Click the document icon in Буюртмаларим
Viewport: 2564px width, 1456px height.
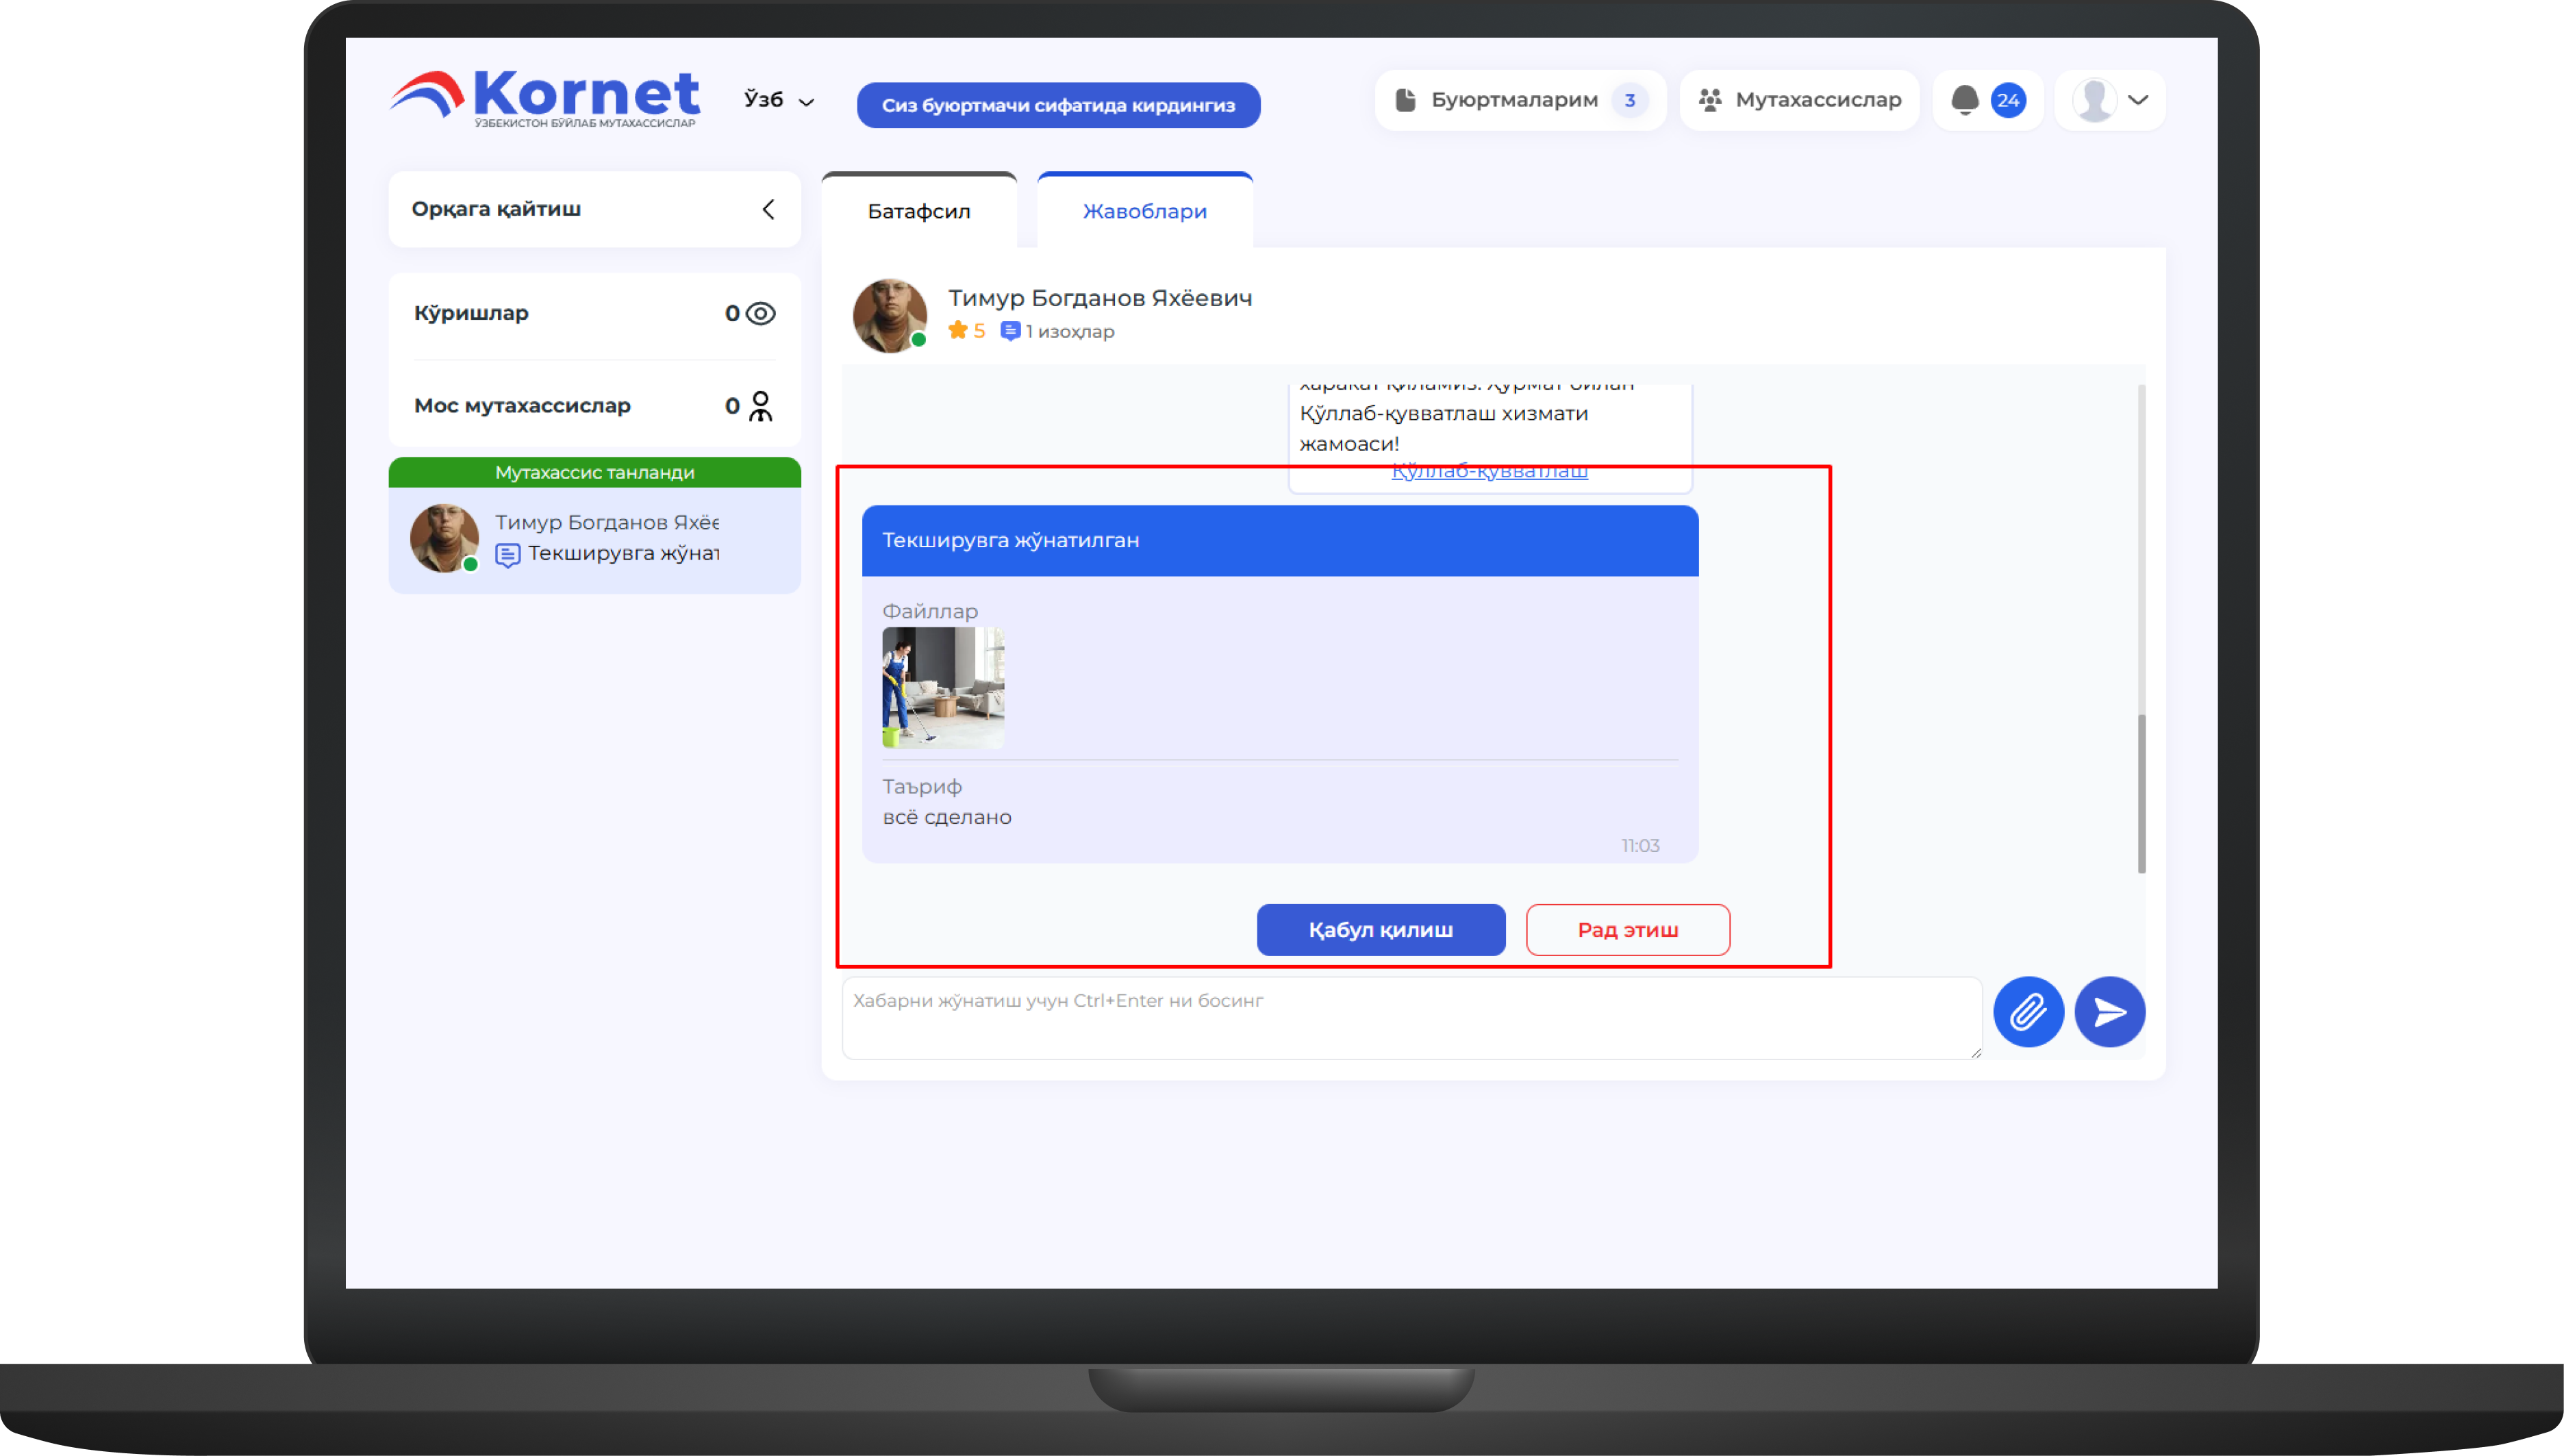pos(1405,100)
